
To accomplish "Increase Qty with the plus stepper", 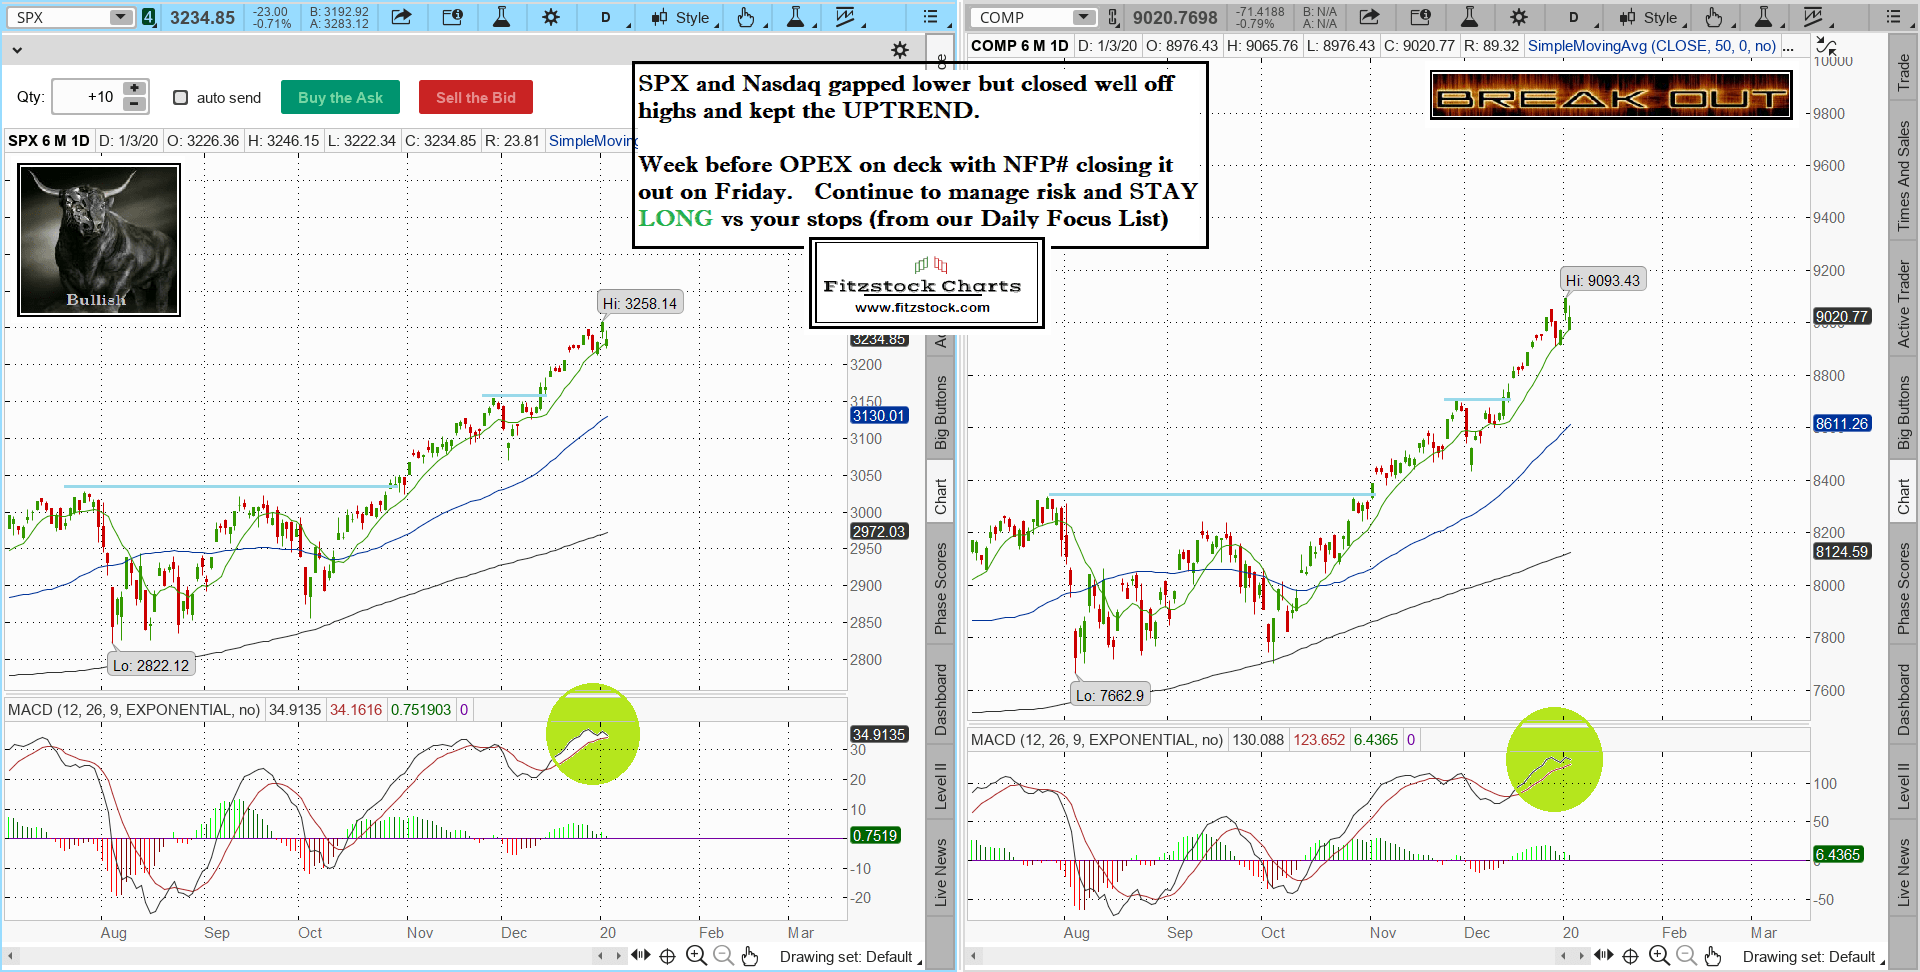I will click(x=134, y=89).
